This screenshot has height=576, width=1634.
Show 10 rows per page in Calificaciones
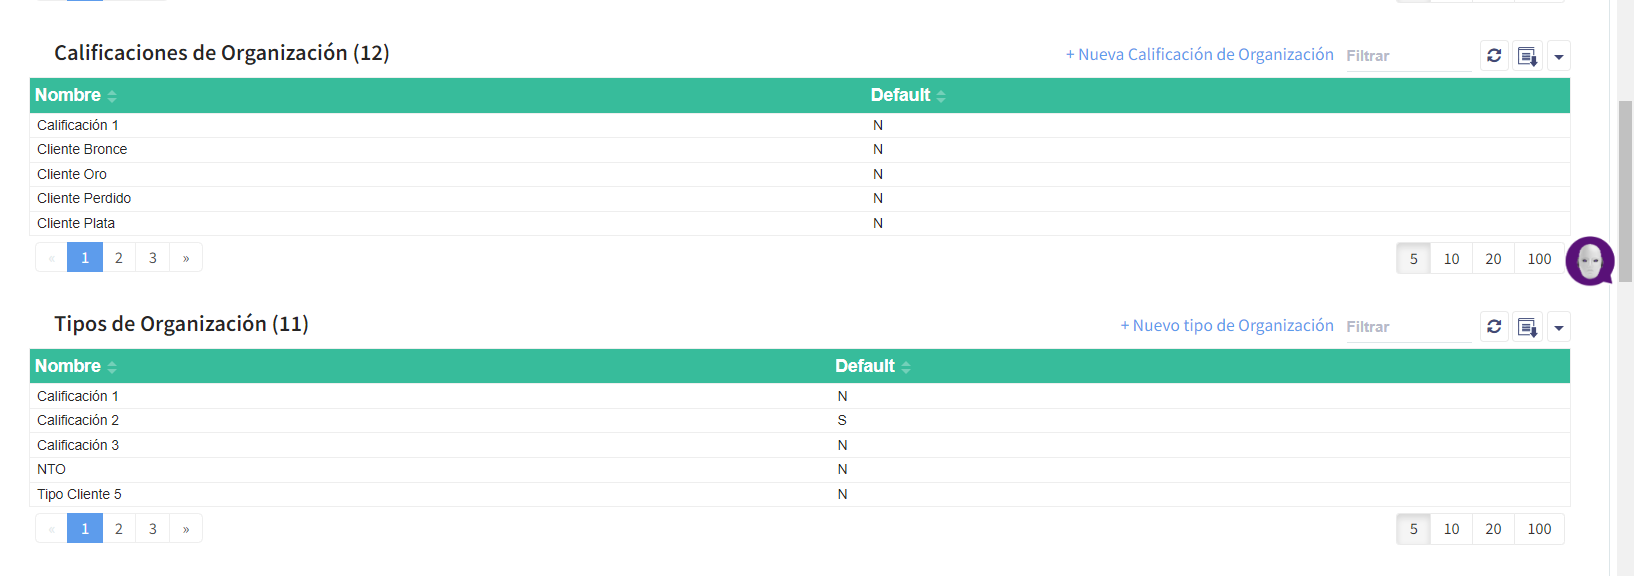point(1451,259)
